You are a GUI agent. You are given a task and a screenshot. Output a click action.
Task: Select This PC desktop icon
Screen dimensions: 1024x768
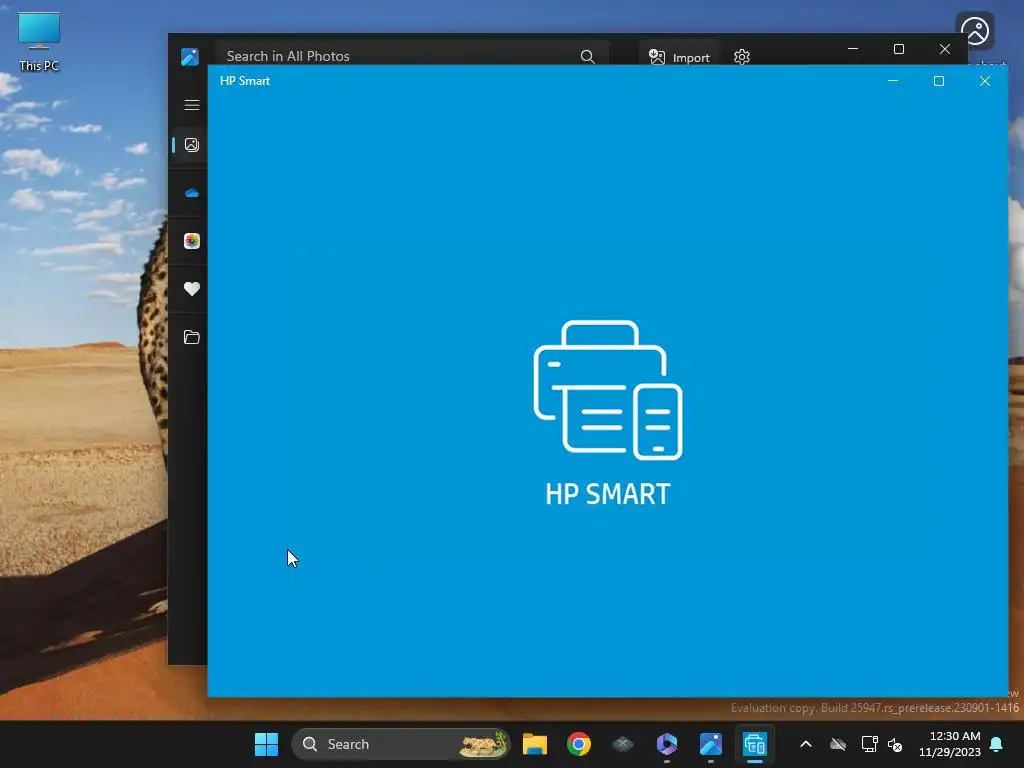39,42
